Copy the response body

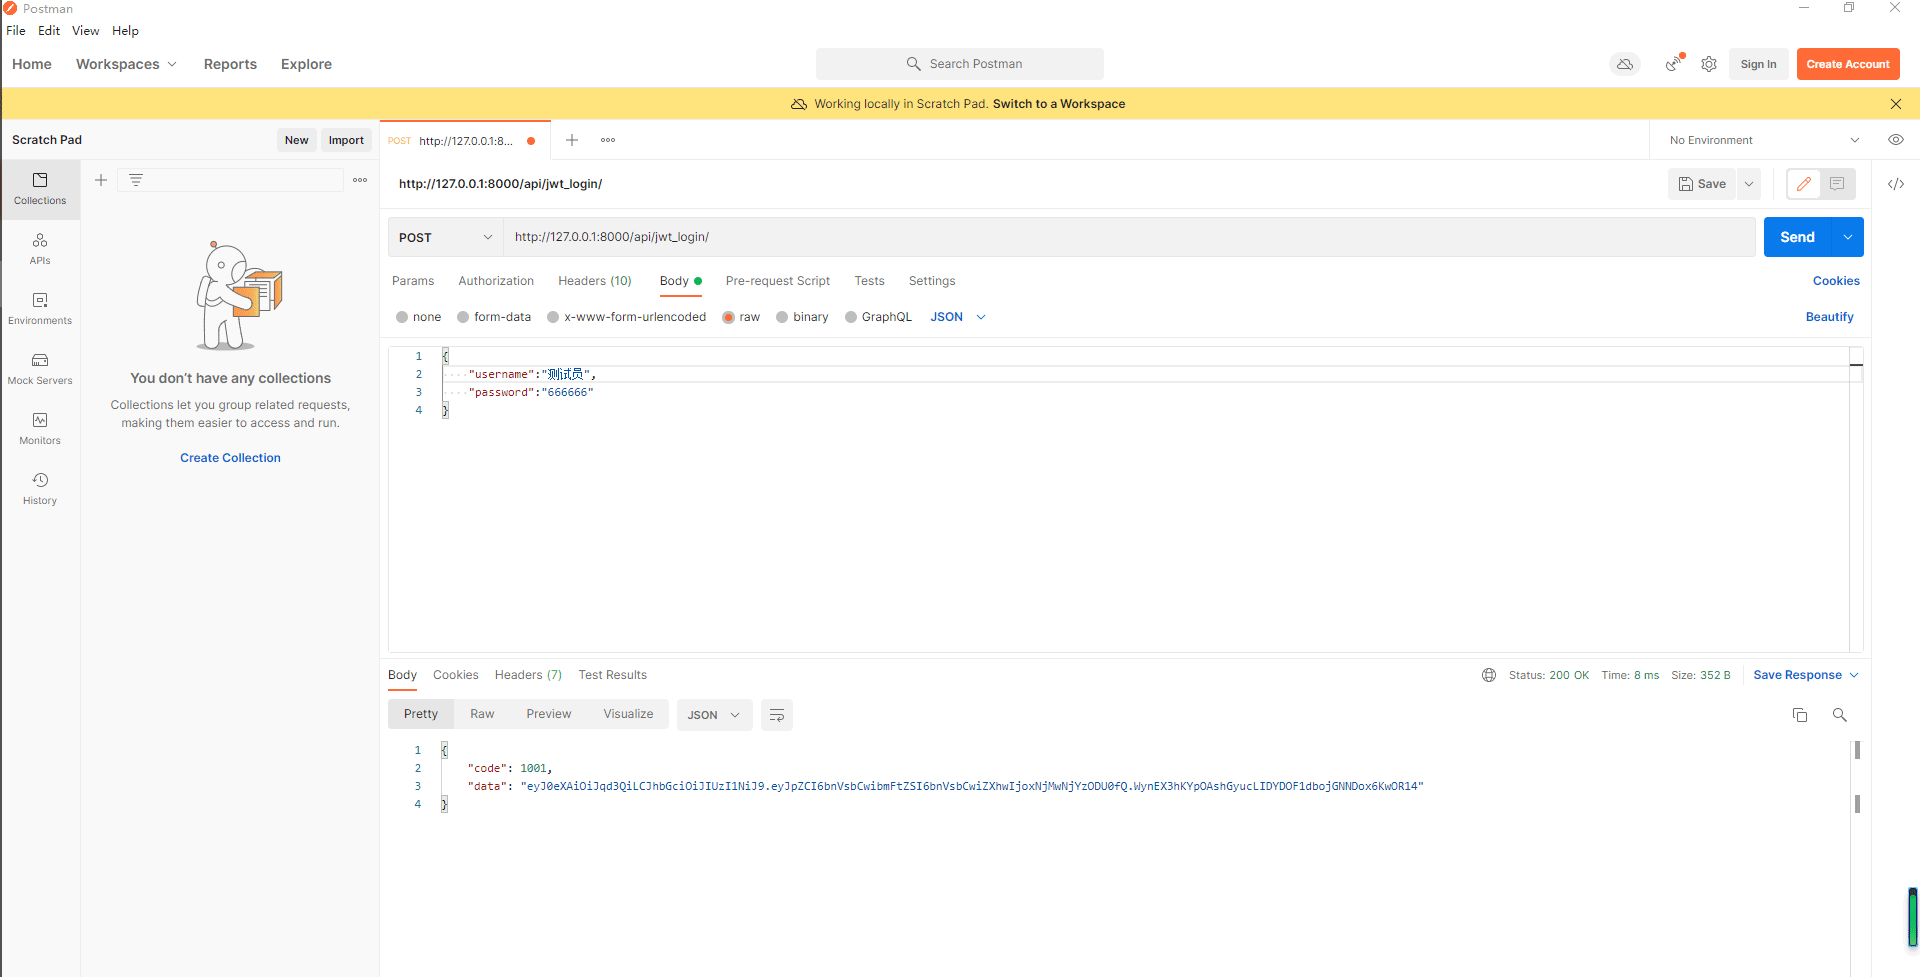coord(1800,715)
